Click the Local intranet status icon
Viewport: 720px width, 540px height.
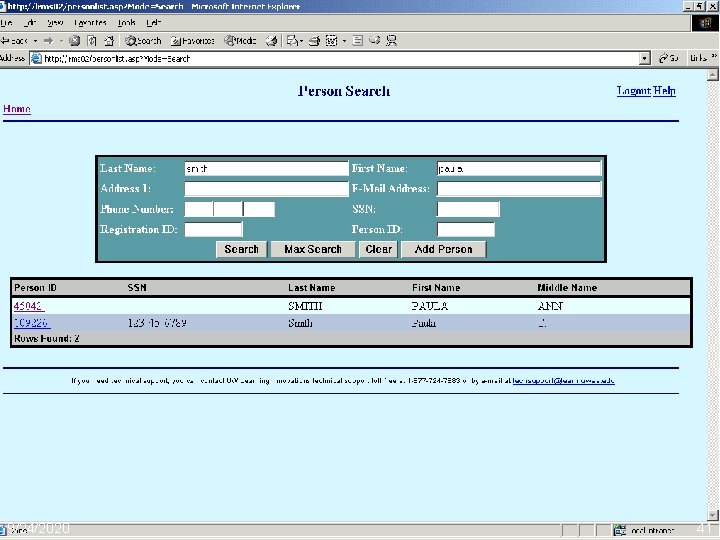tap(619, 530)
